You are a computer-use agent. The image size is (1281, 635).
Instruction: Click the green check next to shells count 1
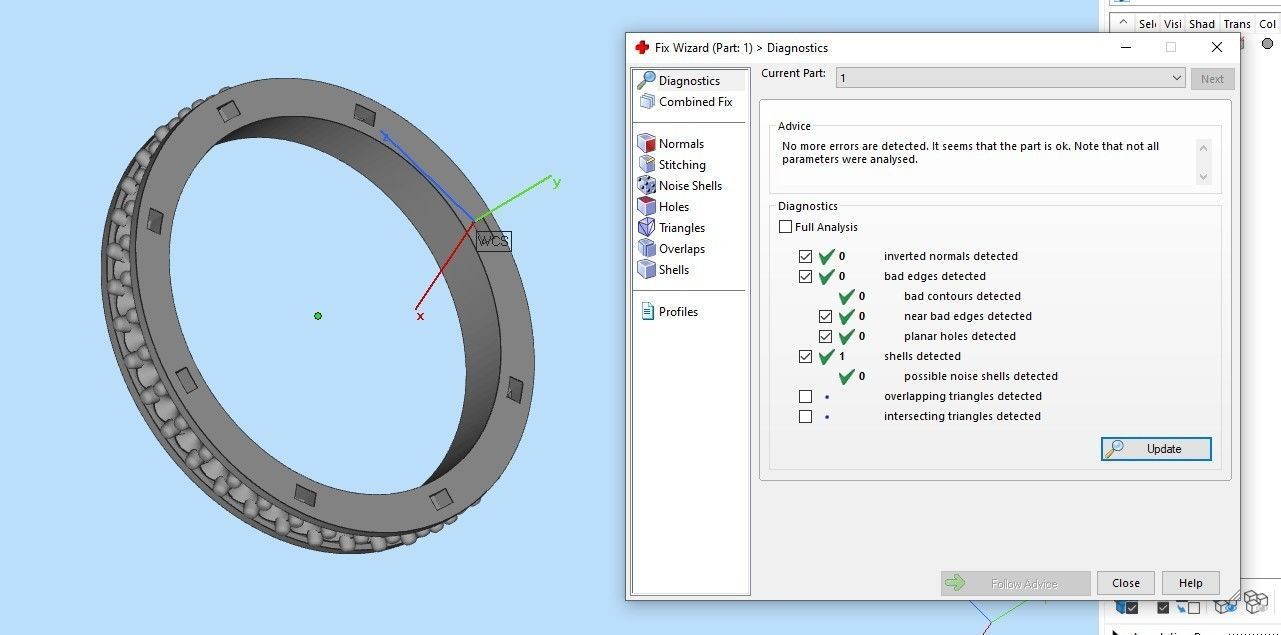click(x=826, y=356)
